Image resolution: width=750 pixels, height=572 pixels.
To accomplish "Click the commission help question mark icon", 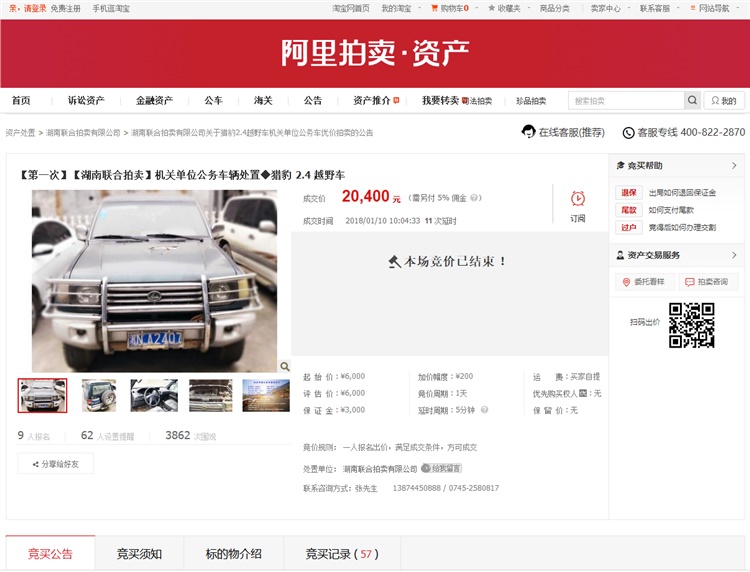I will tap(474, 198).
